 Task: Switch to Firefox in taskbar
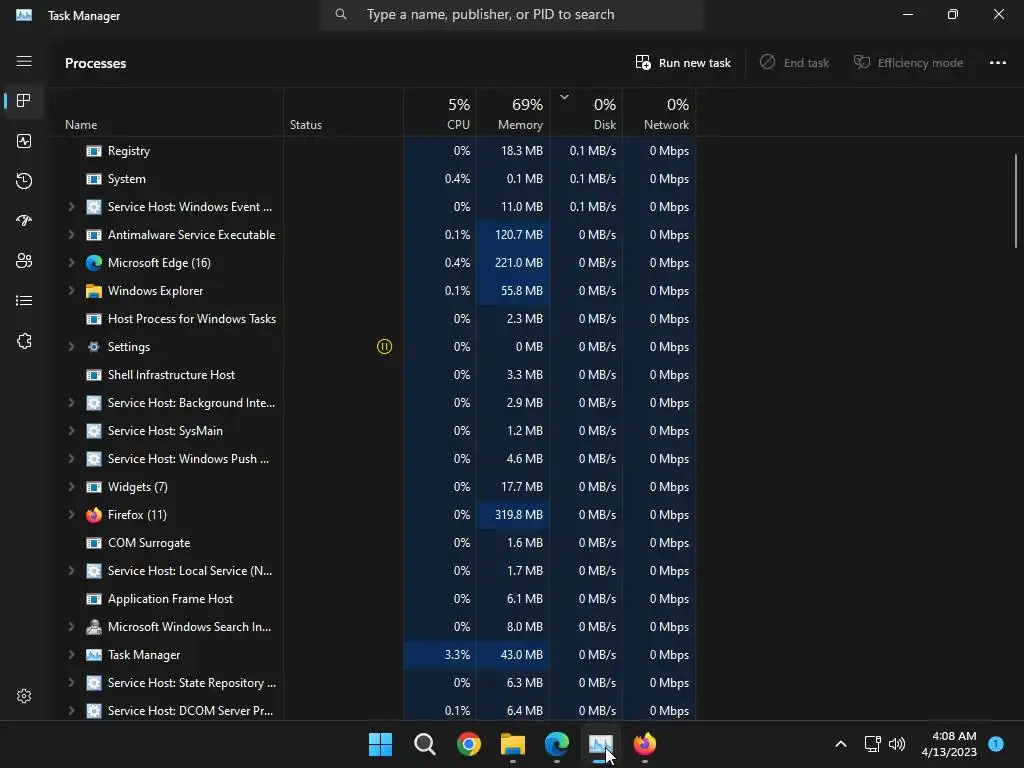(645, 744)
